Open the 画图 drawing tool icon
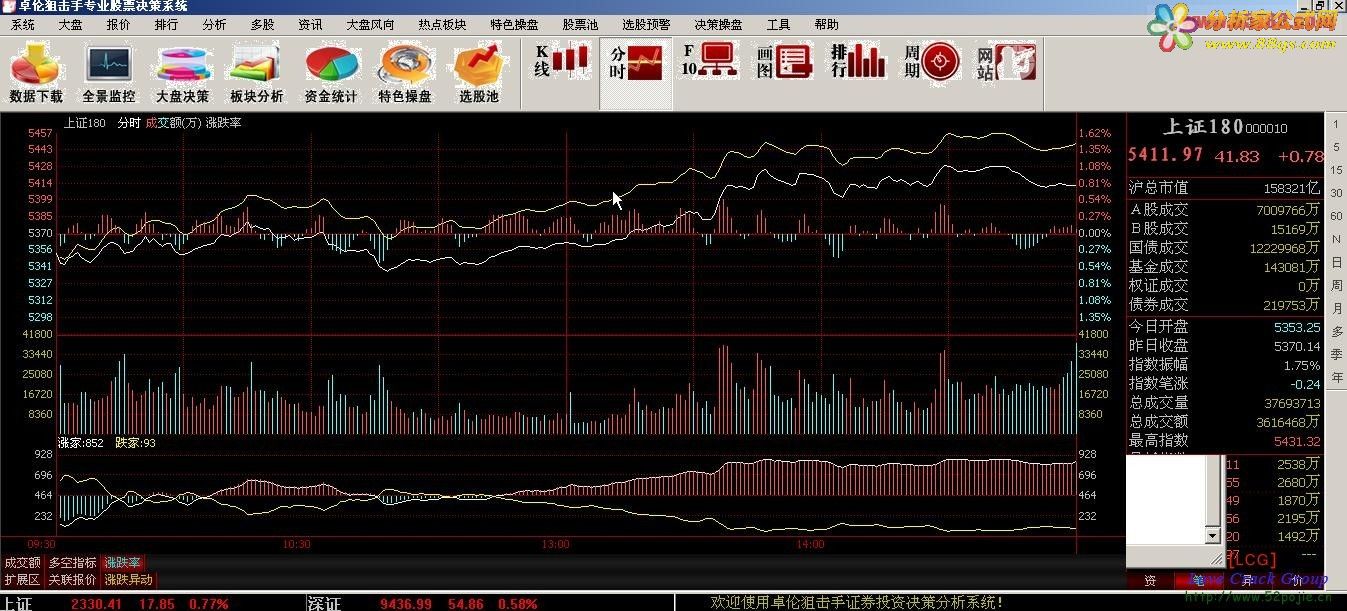 (x=784, y=62)
